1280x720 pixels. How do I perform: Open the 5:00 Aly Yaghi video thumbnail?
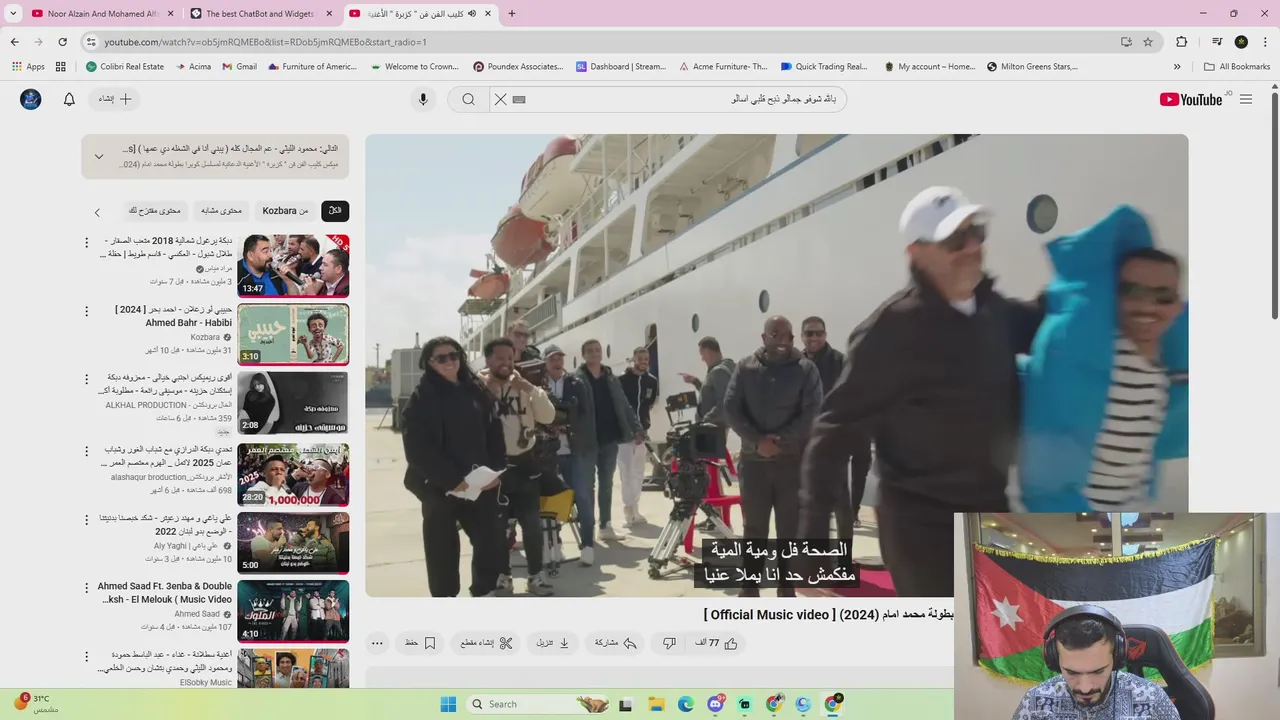click(x=293, y=542)
